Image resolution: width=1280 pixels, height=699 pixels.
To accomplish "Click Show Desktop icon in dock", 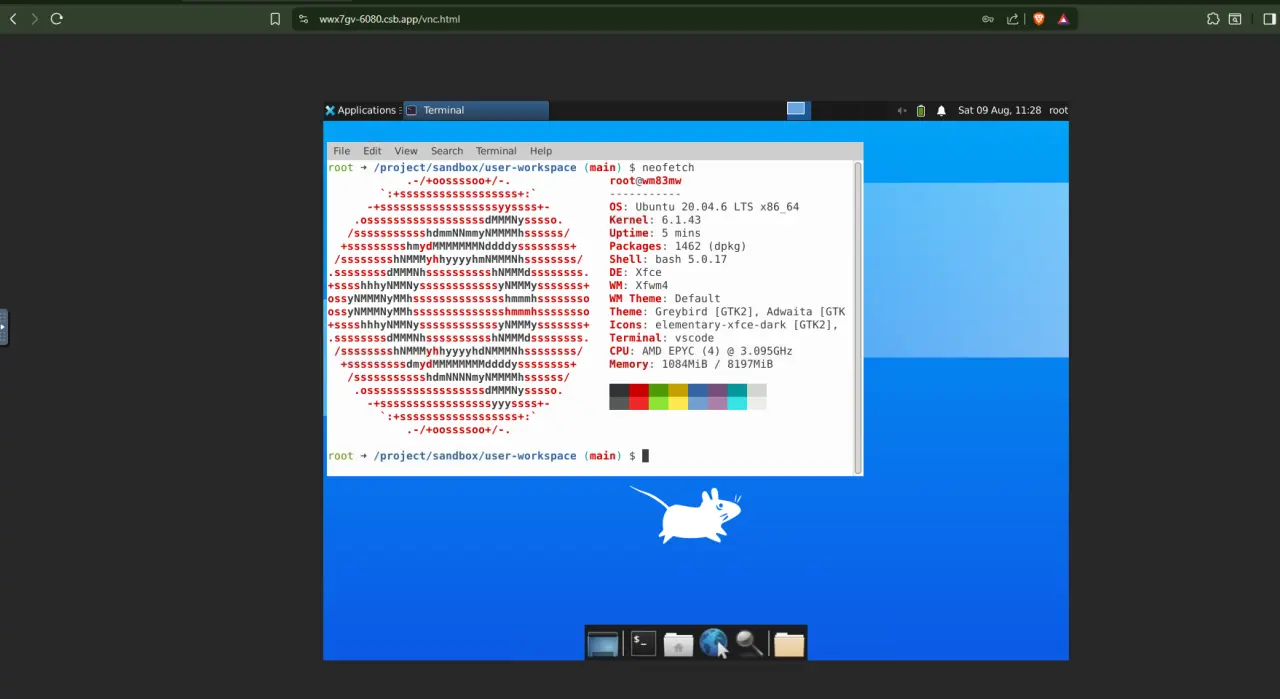I will [603, 643].
